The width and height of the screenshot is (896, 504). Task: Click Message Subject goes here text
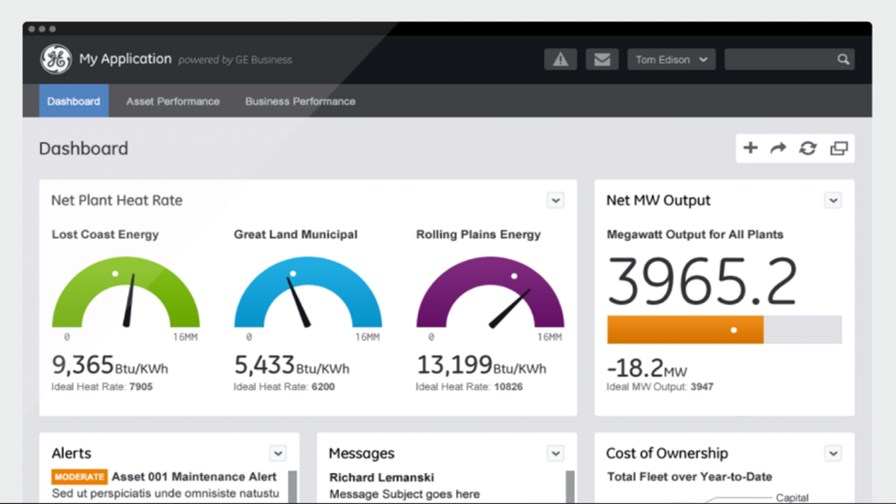405,494
